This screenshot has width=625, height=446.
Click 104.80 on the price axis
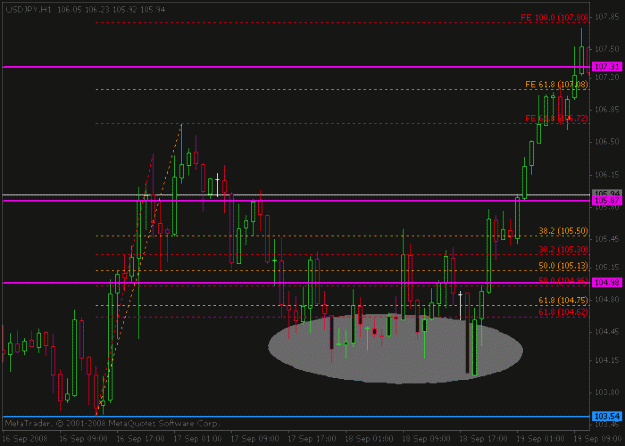(607, 299)
